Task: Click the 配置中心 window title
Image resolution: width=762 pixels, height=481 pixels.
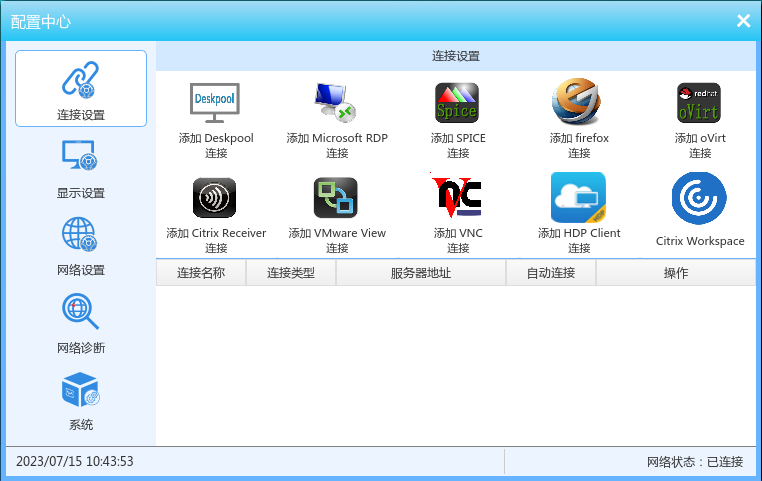Action: pyautogui.click(x=41, y=22)
